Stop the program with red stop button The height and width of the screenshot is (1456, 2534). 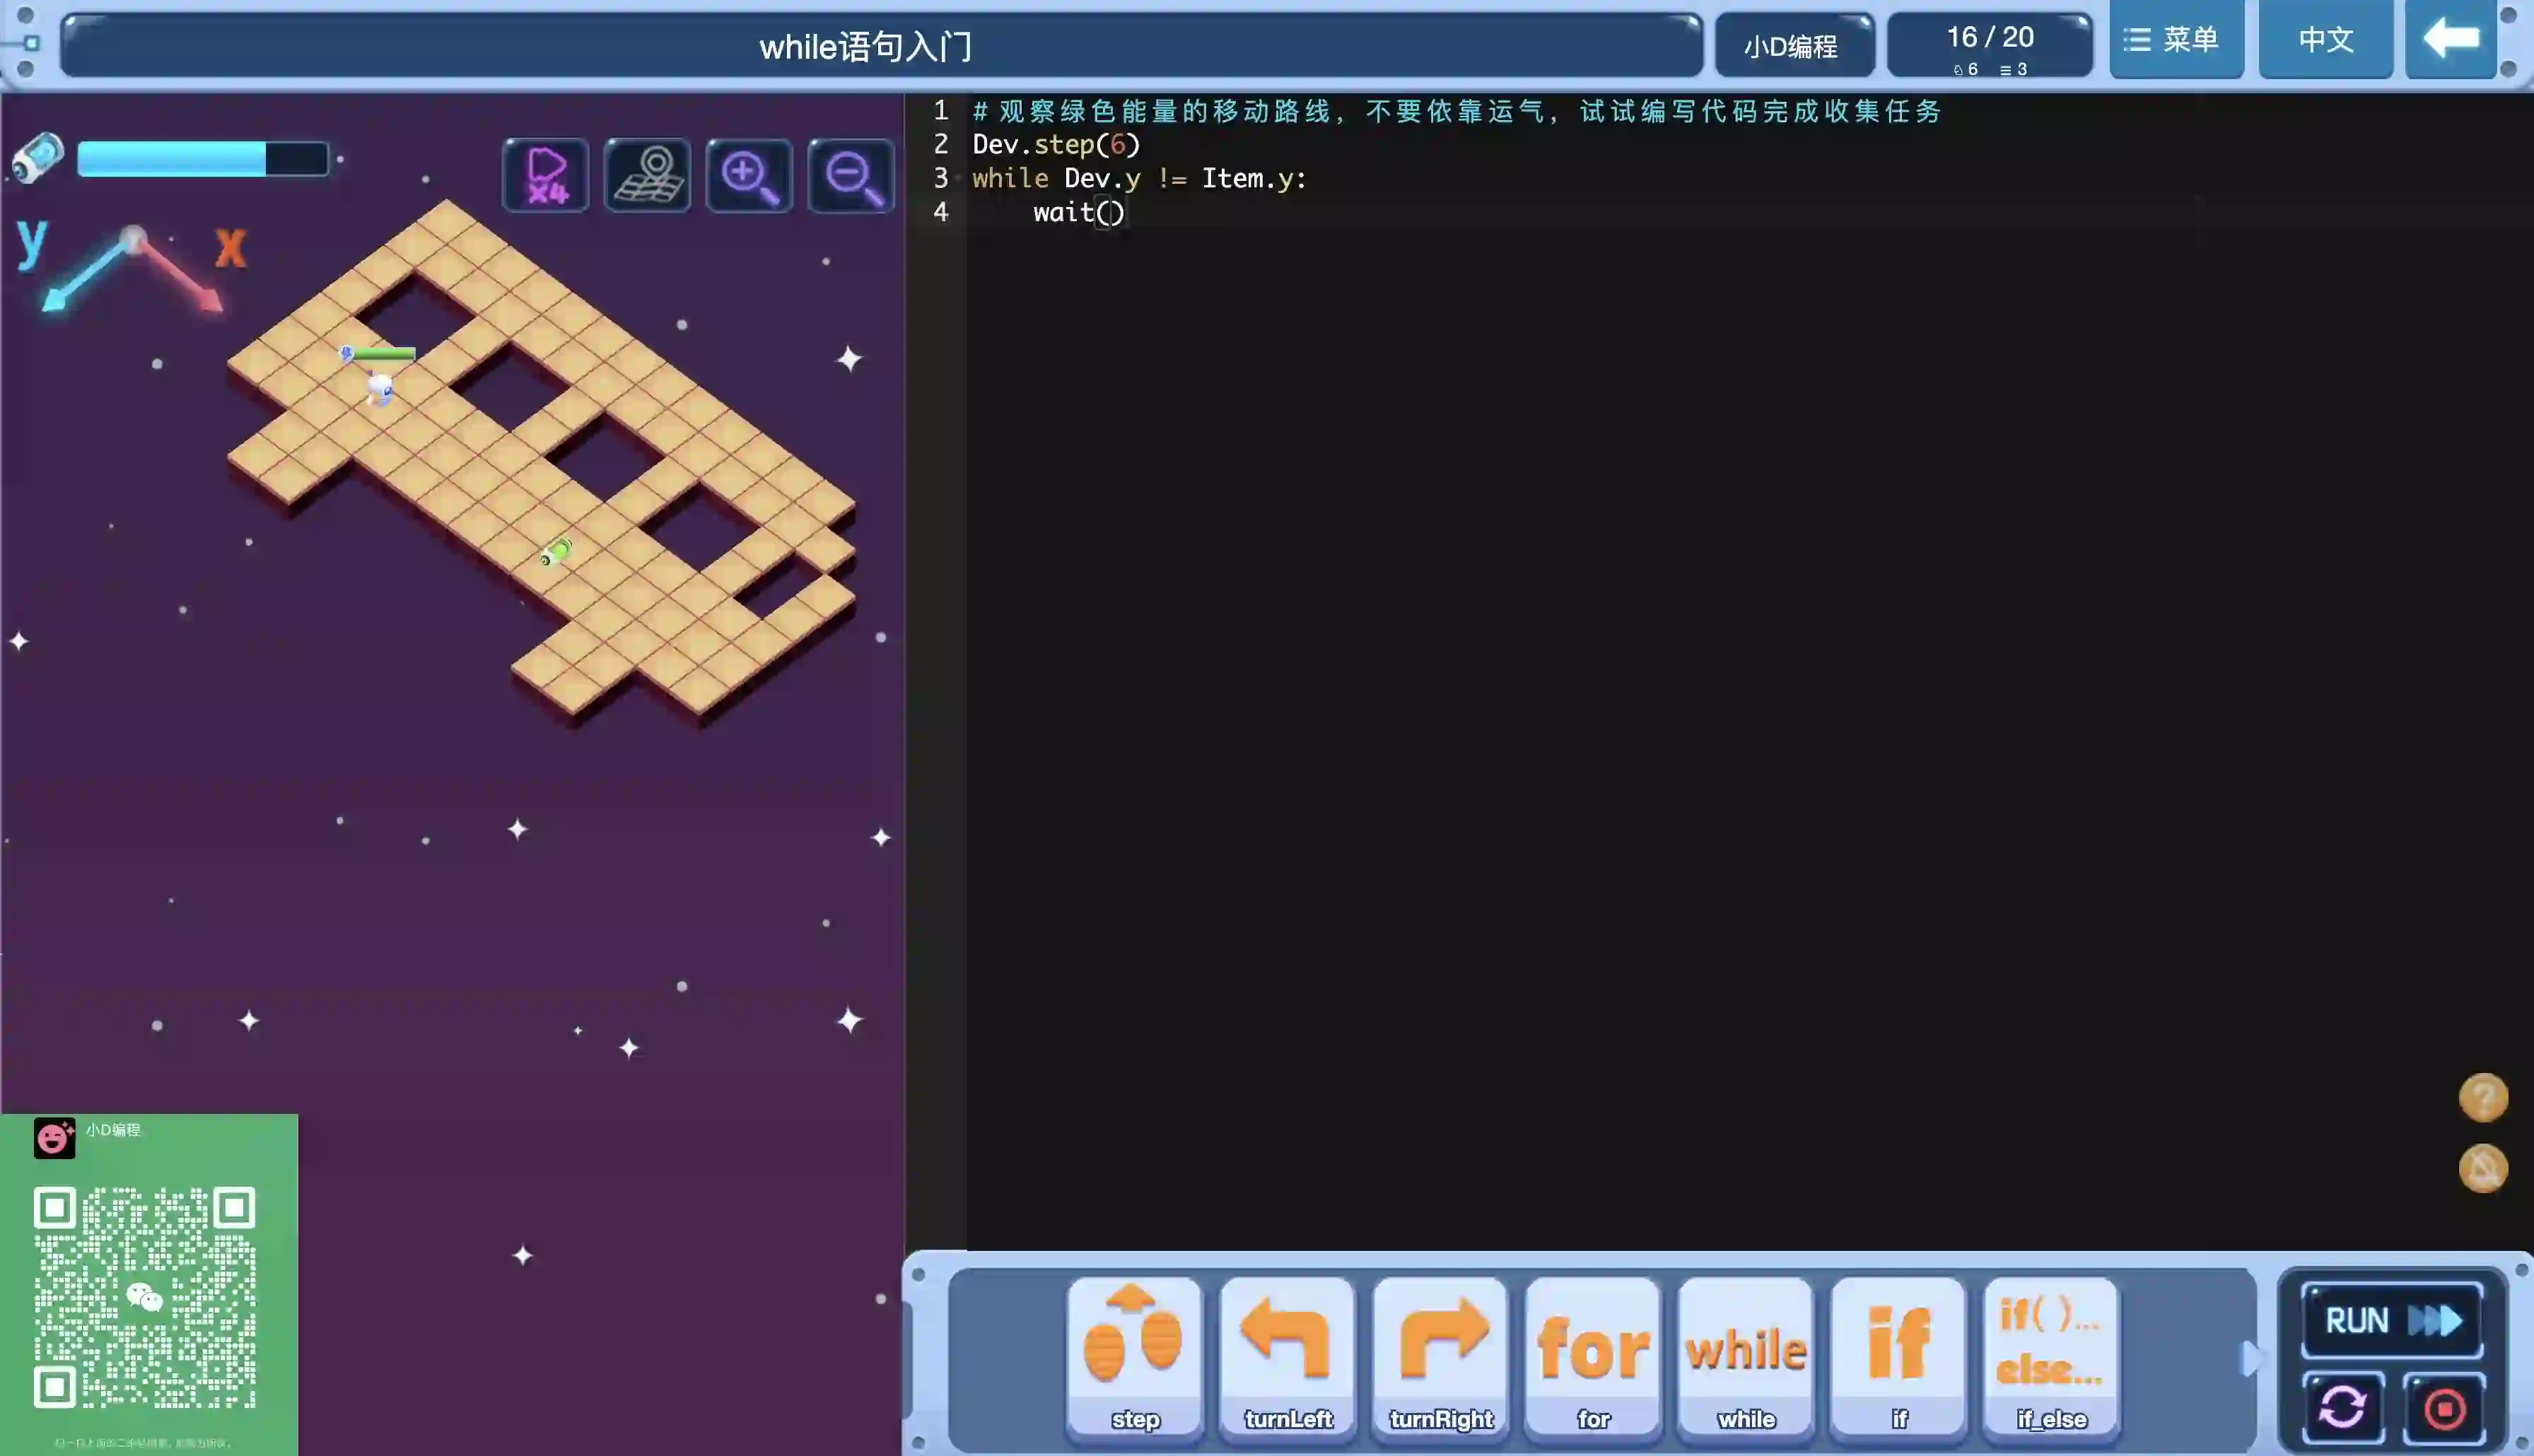[x=2444, y=1408]
